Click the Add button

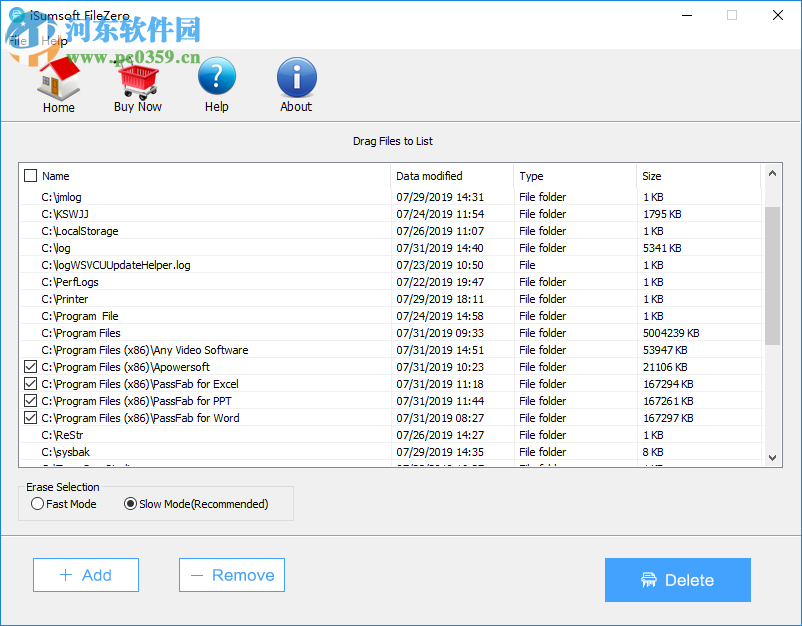(85, 575)
